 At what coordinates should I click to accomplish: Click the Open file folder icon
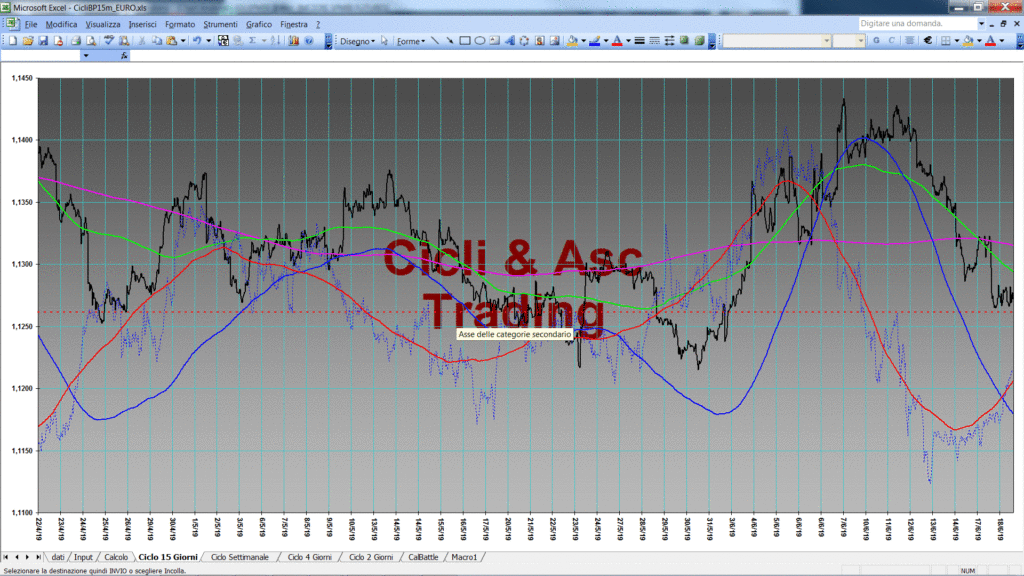pyautogui.click(x=28, y=41)
